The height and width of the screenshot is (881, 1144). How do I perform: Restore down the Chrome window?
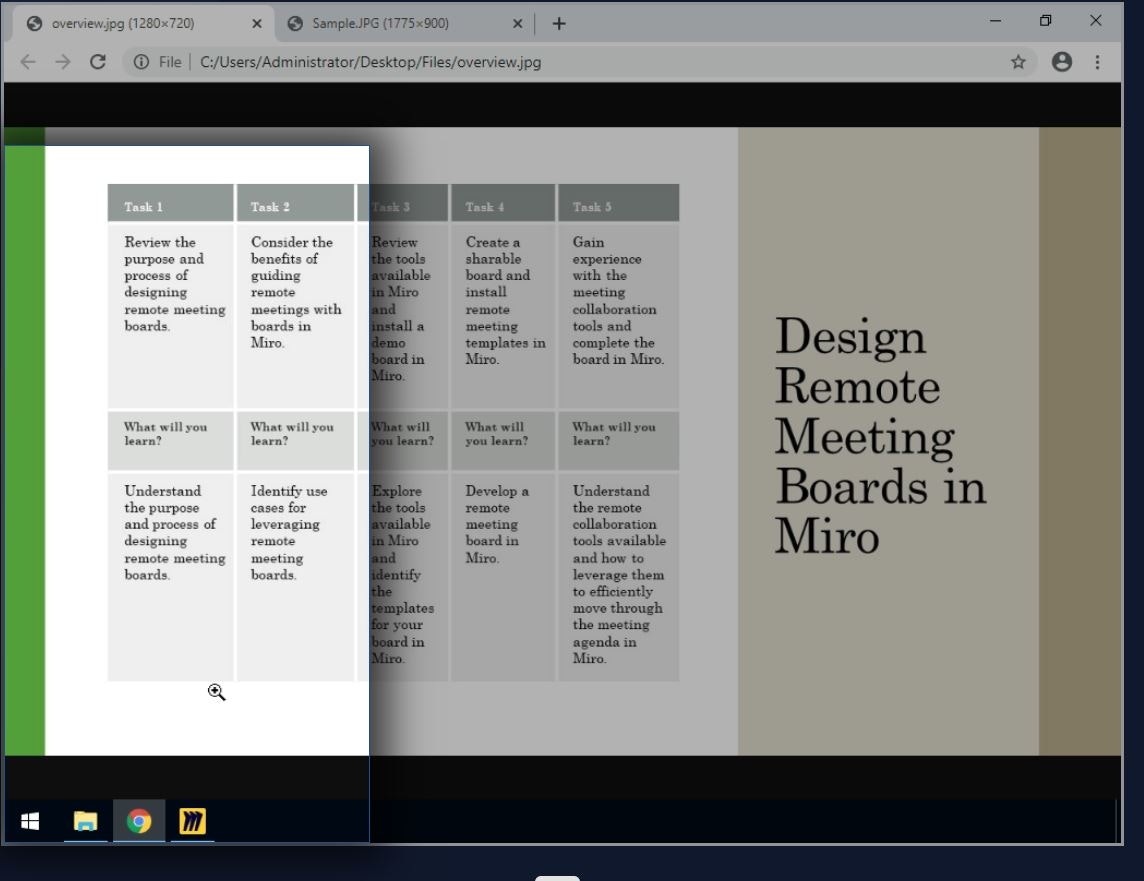pyautogui.click(x=1046, y=21)
